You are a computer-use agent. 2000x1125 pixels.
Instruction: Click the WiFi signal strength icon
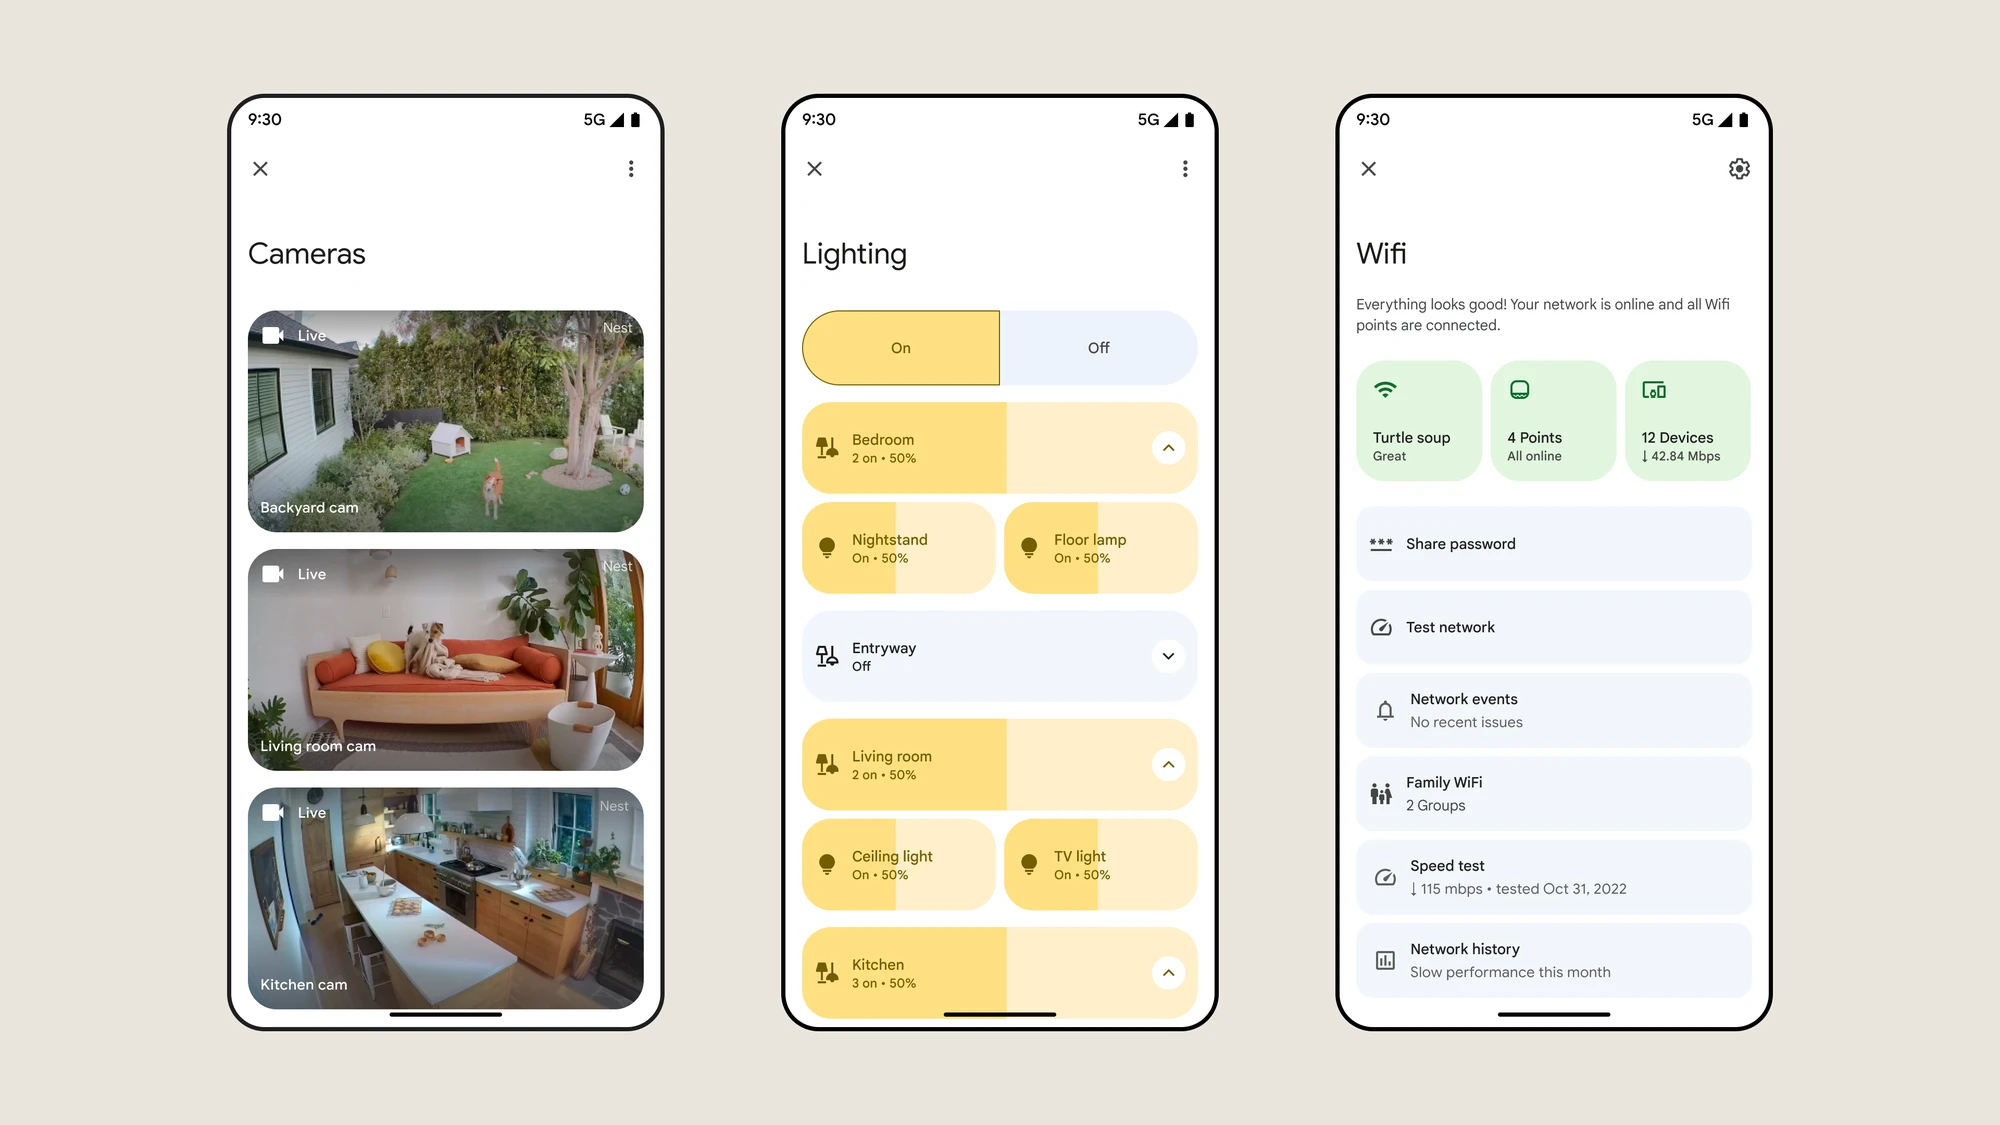tap(1385, 389)
